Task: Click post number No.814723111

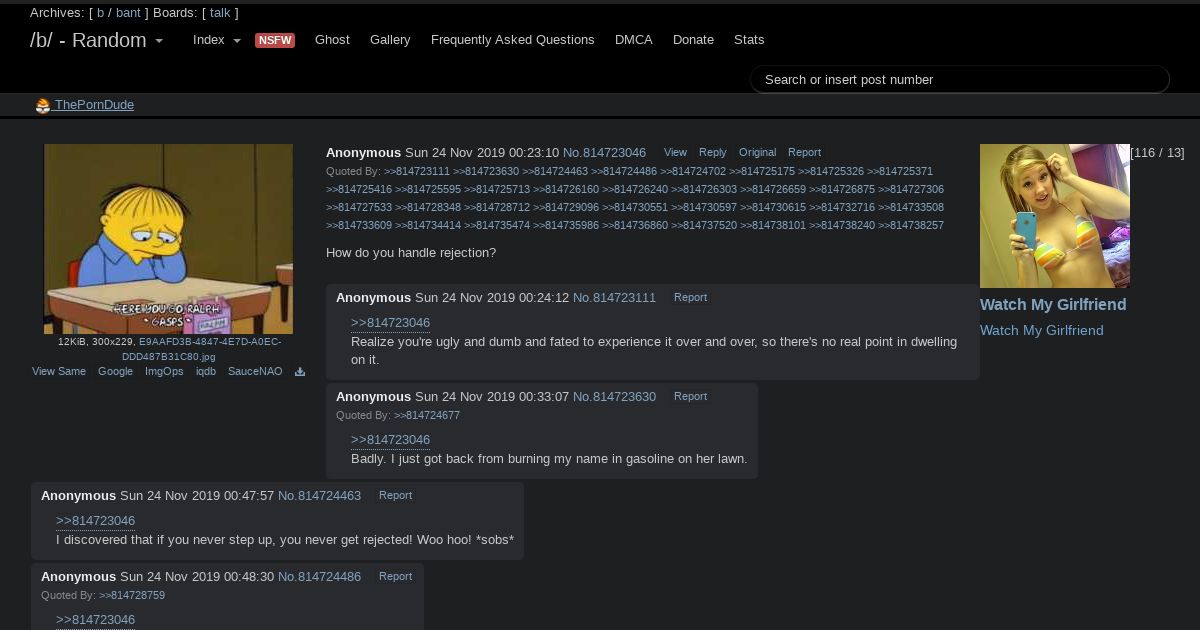Action: [x=614, y=298]
